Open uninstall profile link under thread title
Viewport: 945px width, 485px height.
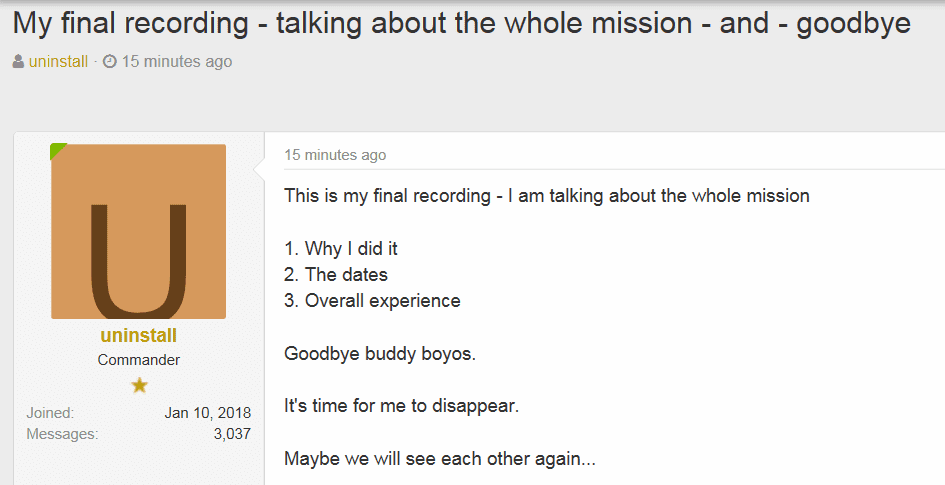(x=58, y=61)
